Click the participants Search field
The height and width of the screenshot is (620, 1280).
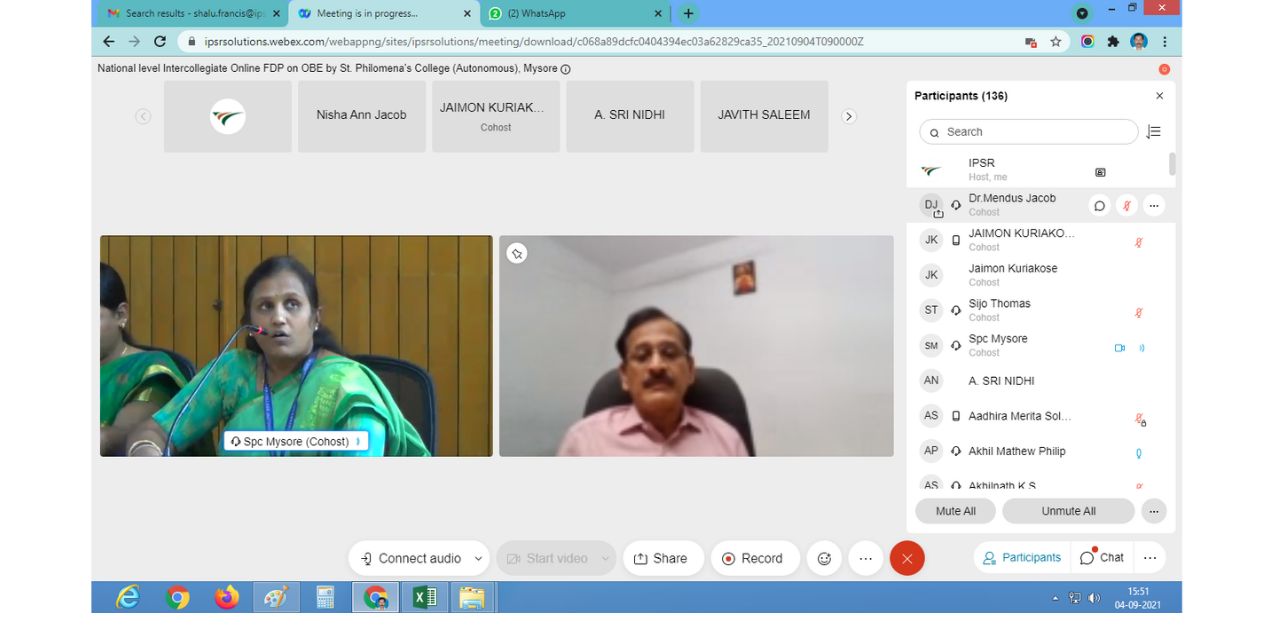click(1030, 132)
